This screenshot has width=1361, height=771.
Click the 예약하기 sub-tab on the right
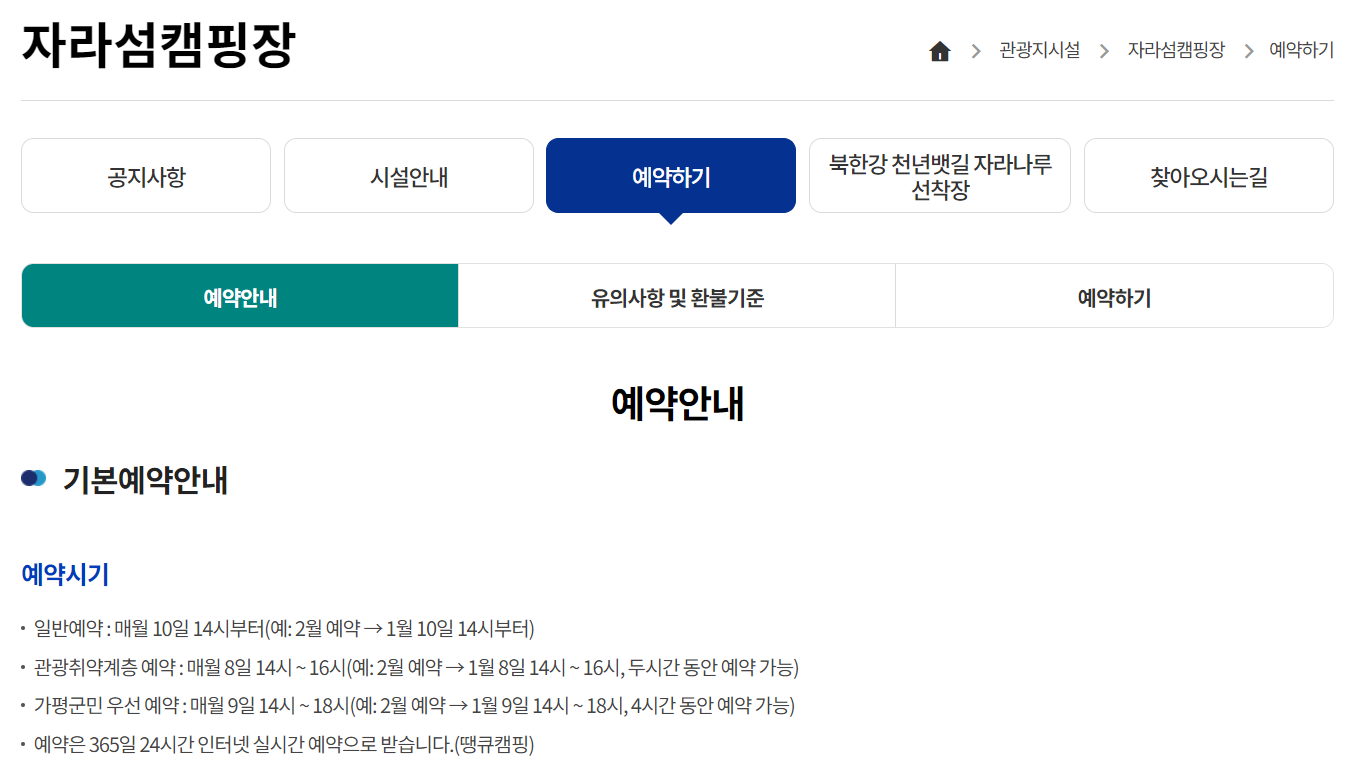[x=1114, y=295]
